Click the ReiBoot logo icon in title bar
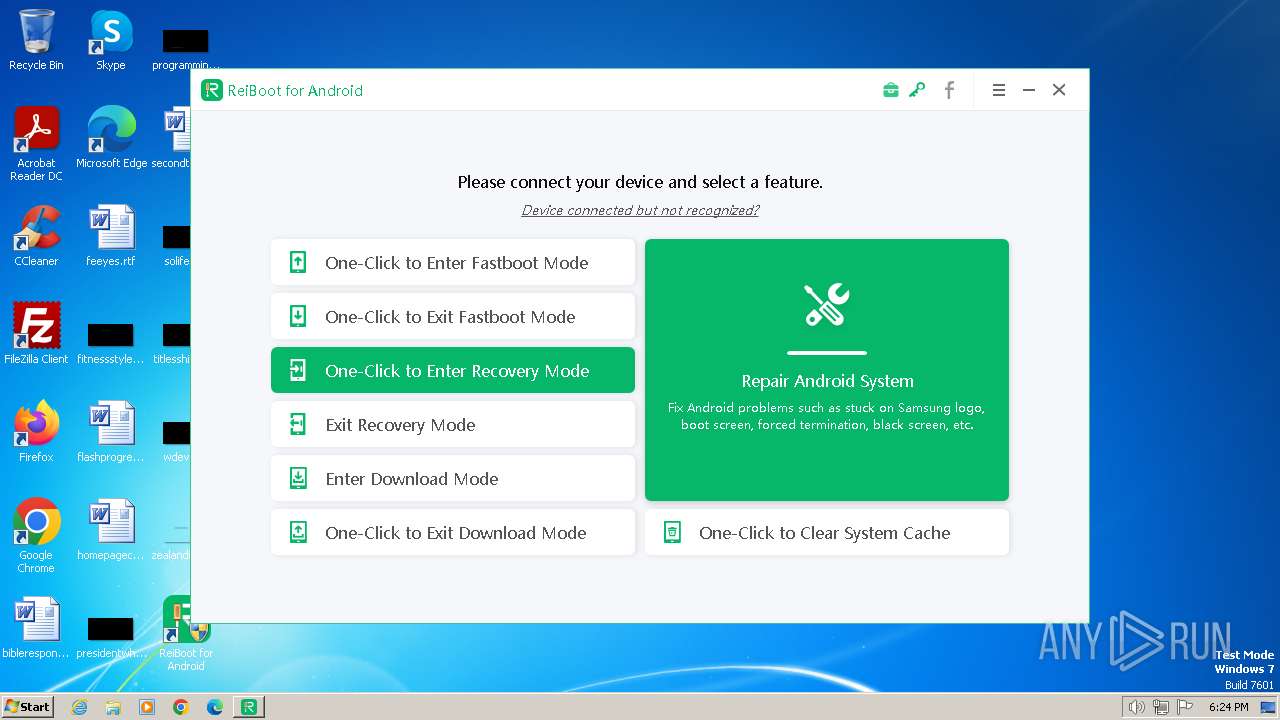 211,91
